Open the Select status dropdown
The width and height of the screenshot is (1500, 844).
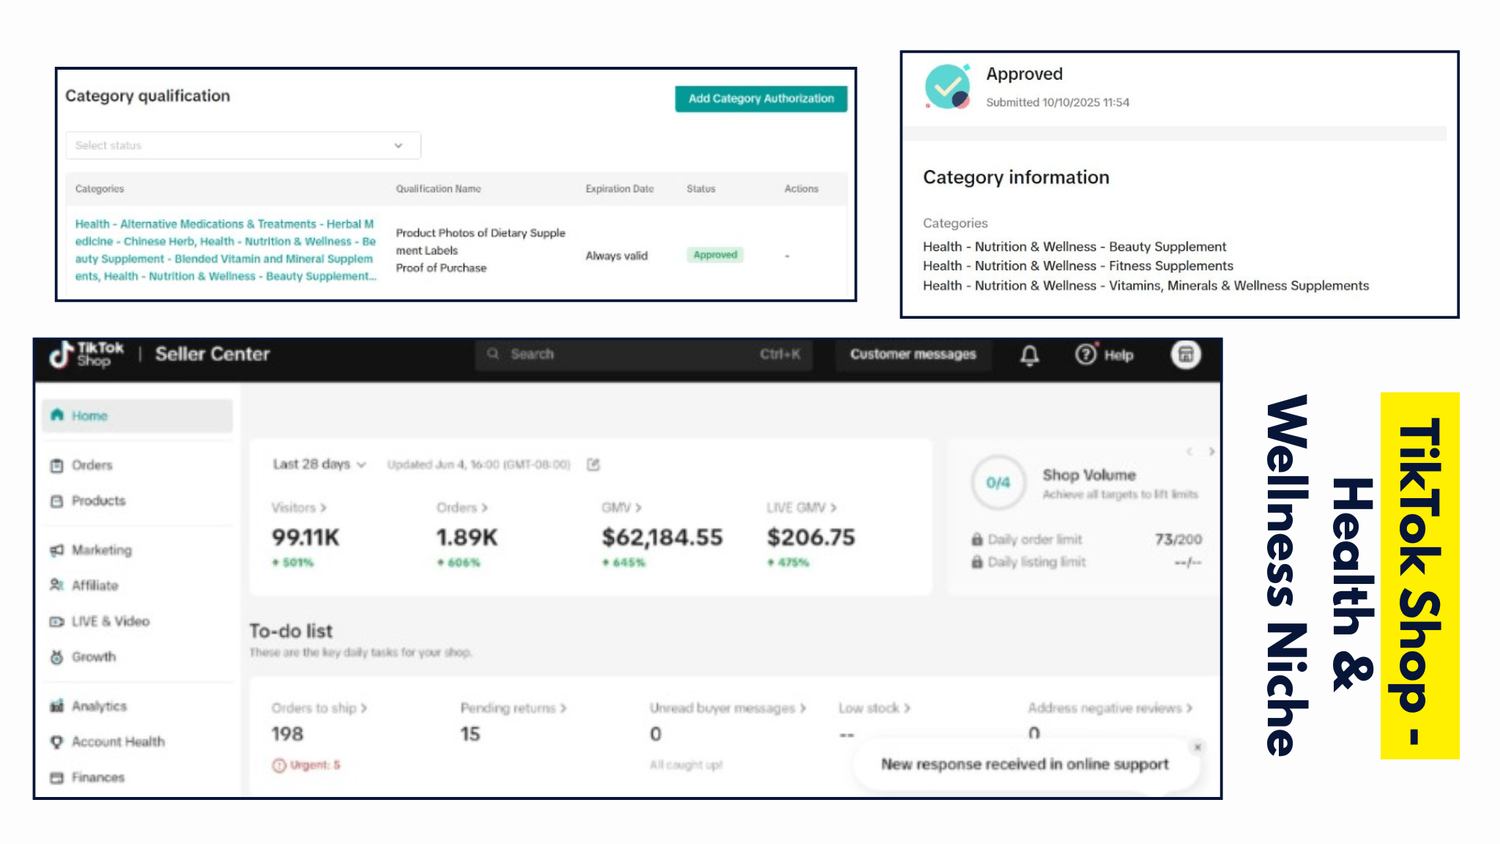[243, 145]
